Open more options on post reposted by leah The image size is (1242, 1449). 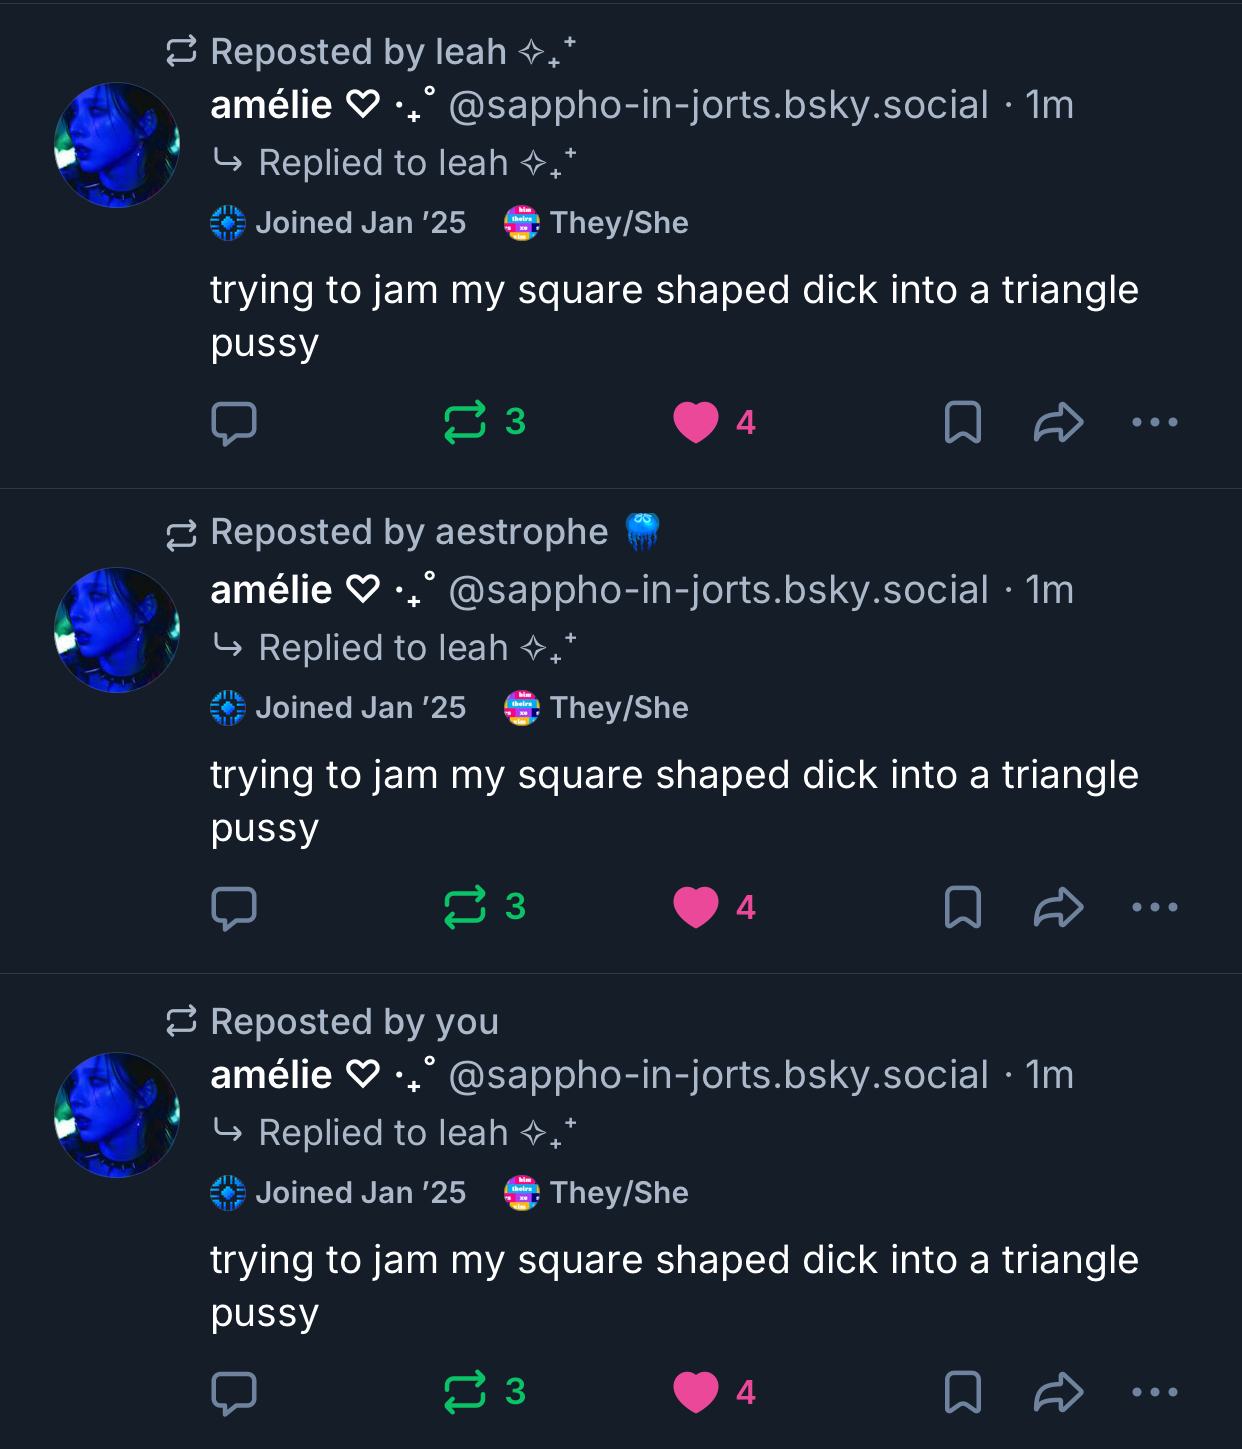tap(1154, 423)
